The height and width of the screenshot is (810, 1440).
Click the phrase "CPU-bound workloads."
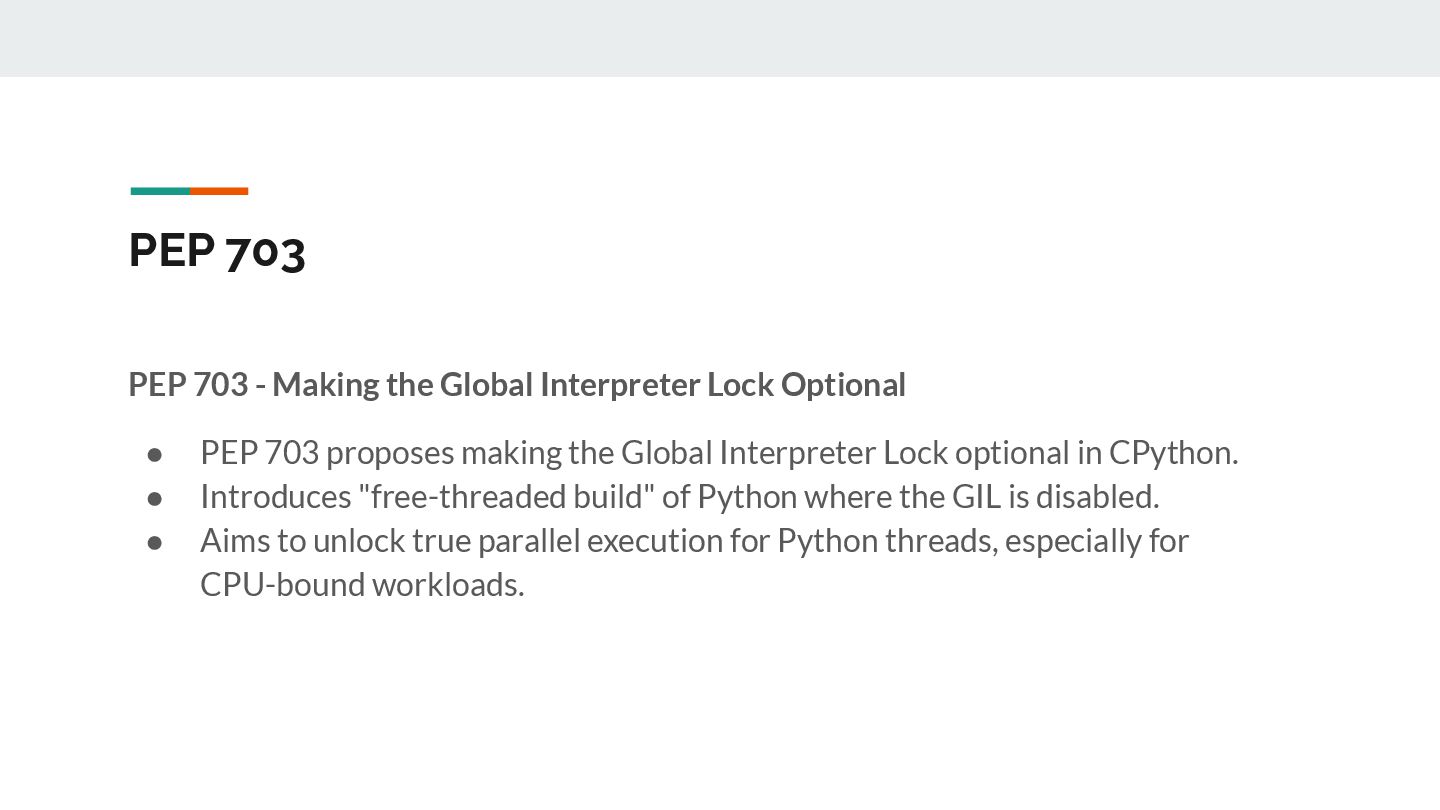(362, 584)
